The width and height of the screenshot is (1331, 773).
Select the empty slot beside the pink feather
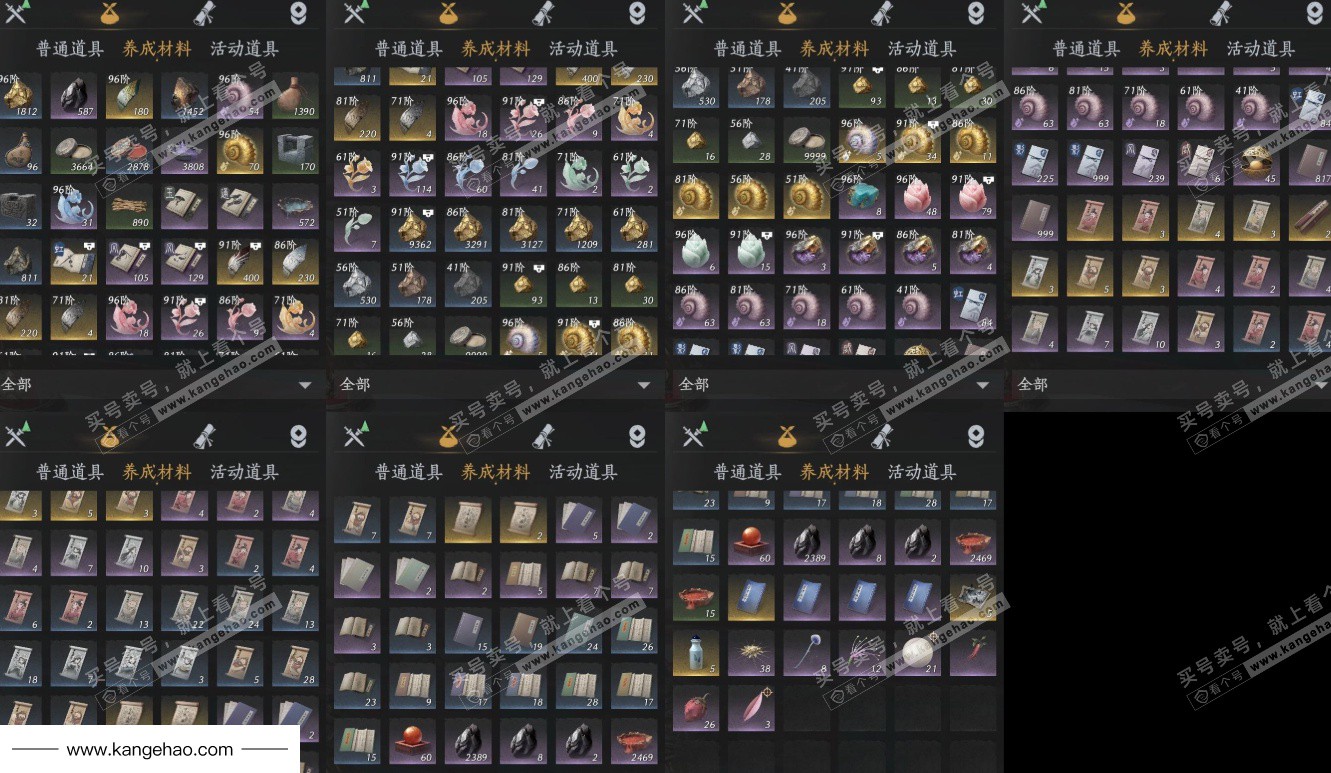[806, 709]
